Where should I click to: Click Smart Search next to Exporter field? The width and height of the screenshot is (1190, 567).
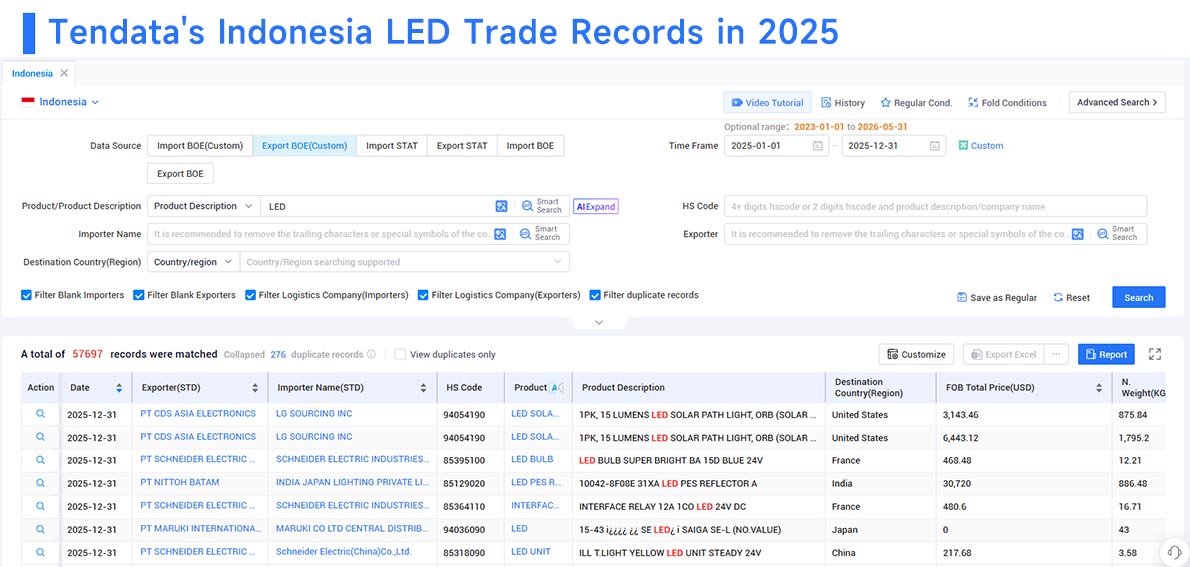point(1117,234)
